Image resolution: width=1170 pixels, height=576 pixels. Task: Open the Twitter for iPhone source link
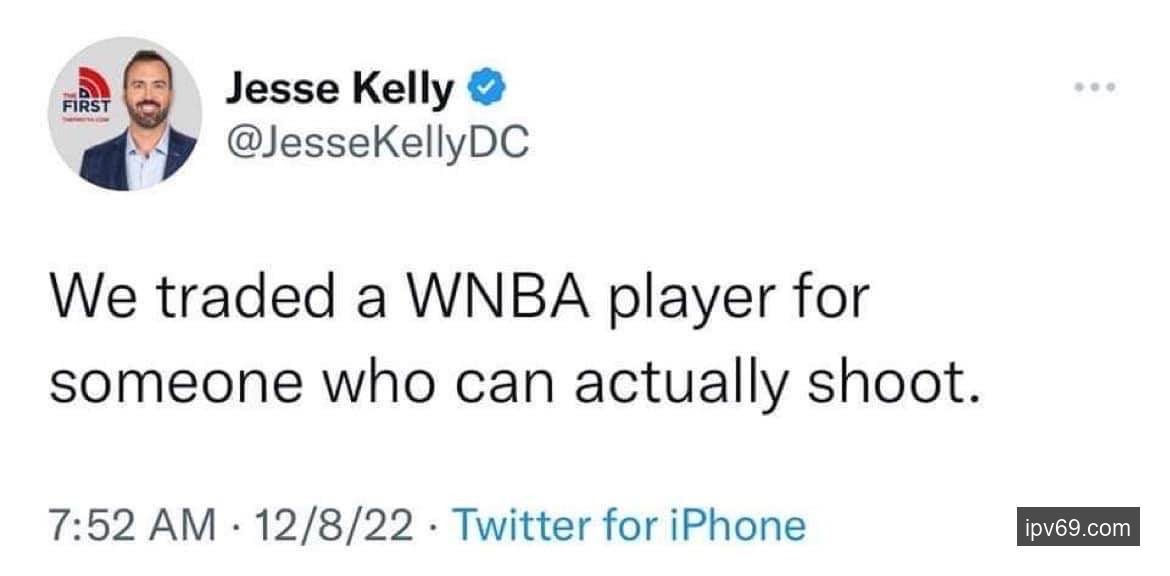click(x=629, y=525)
